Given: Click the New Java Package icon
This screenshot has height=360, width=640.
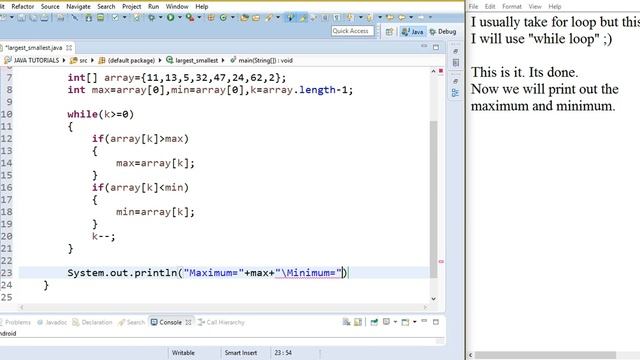Looking at the screenshot, I should point(211,18).
